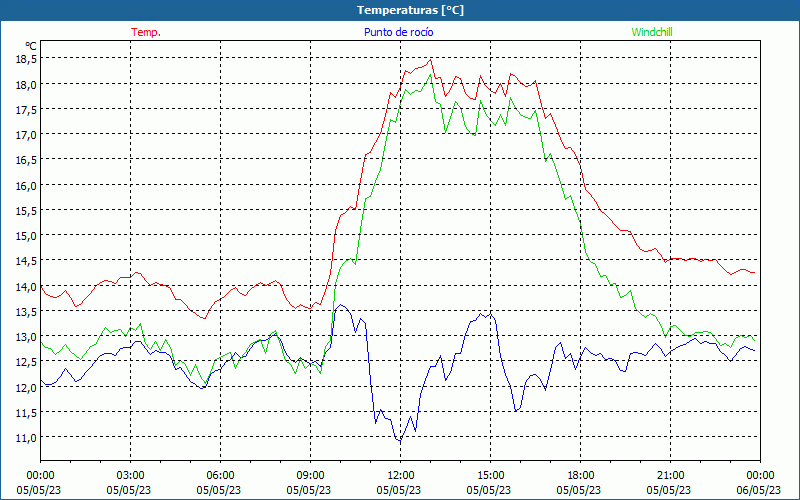Click the 12:00 time axis label

click(401, 476)
